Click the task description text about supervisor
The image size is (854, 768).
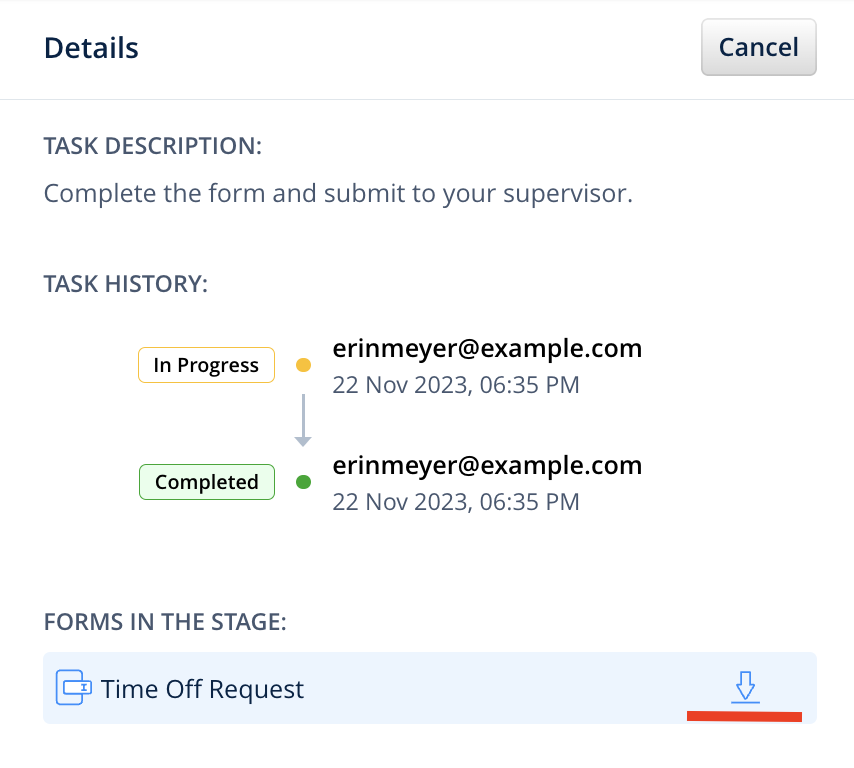338,192
